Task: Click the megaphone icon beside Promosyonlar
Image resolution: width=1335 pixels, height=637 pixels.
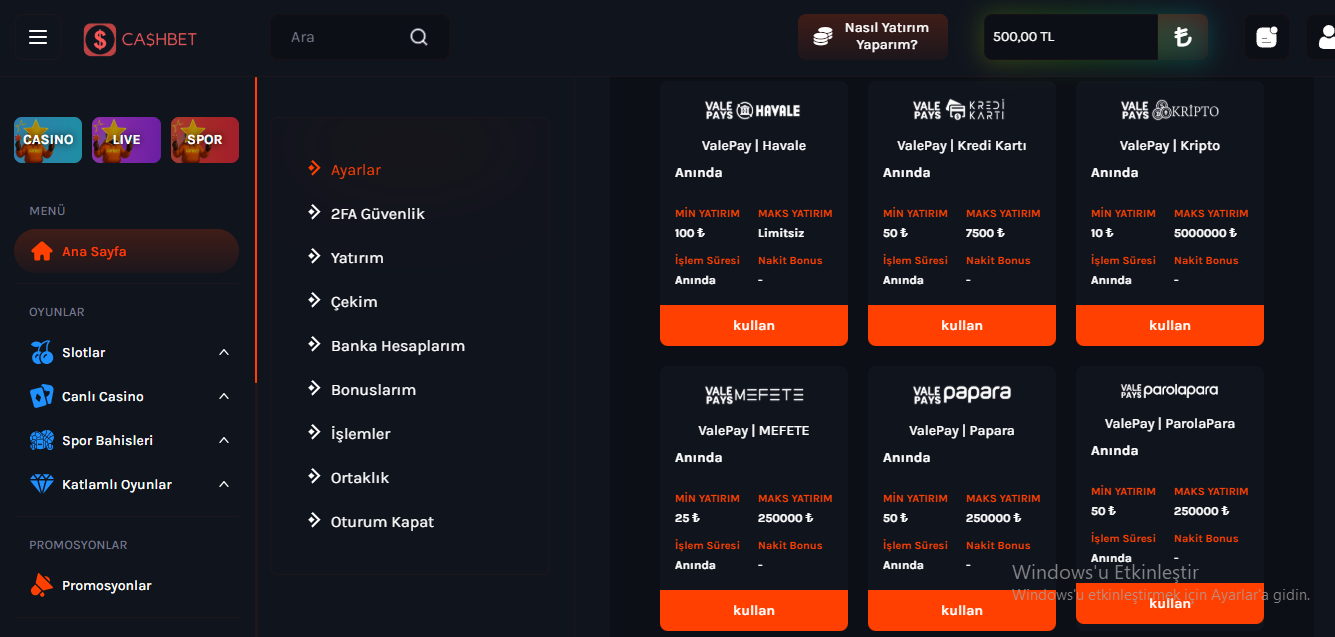Action: tap(41, 585)
